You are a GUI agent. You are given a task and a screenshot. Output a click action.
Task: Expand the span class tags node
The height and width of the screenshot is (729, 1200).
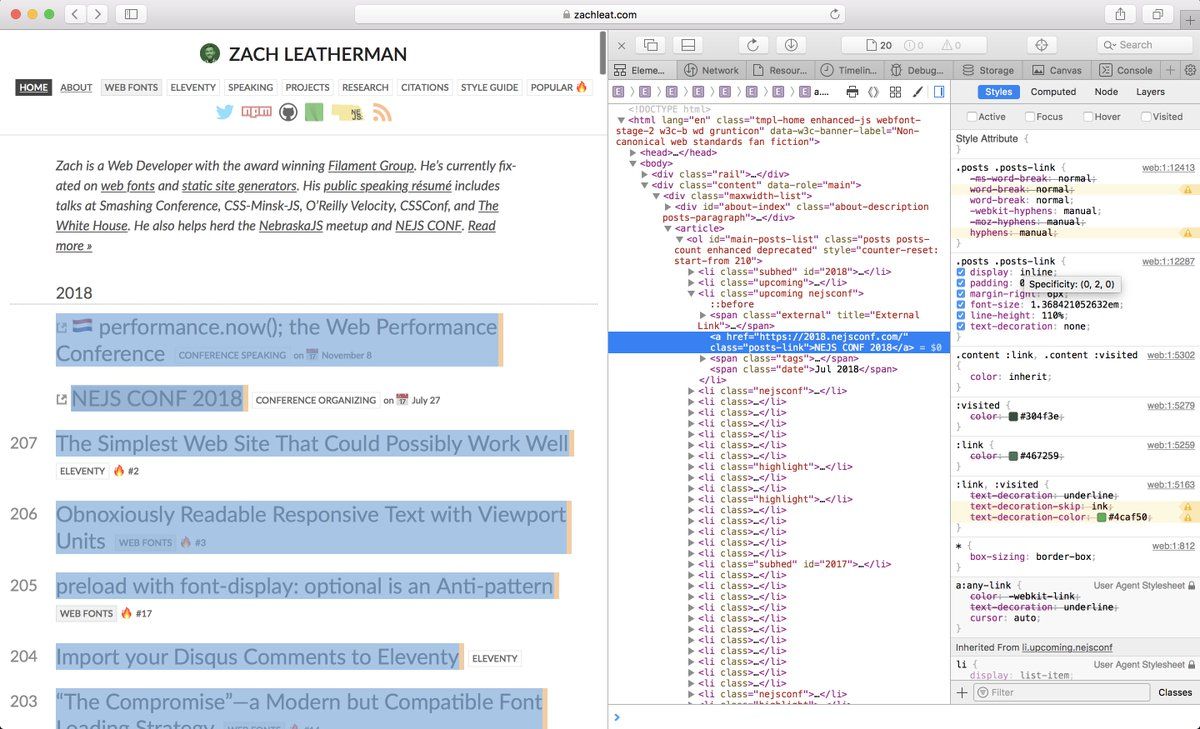click(703, 358)
